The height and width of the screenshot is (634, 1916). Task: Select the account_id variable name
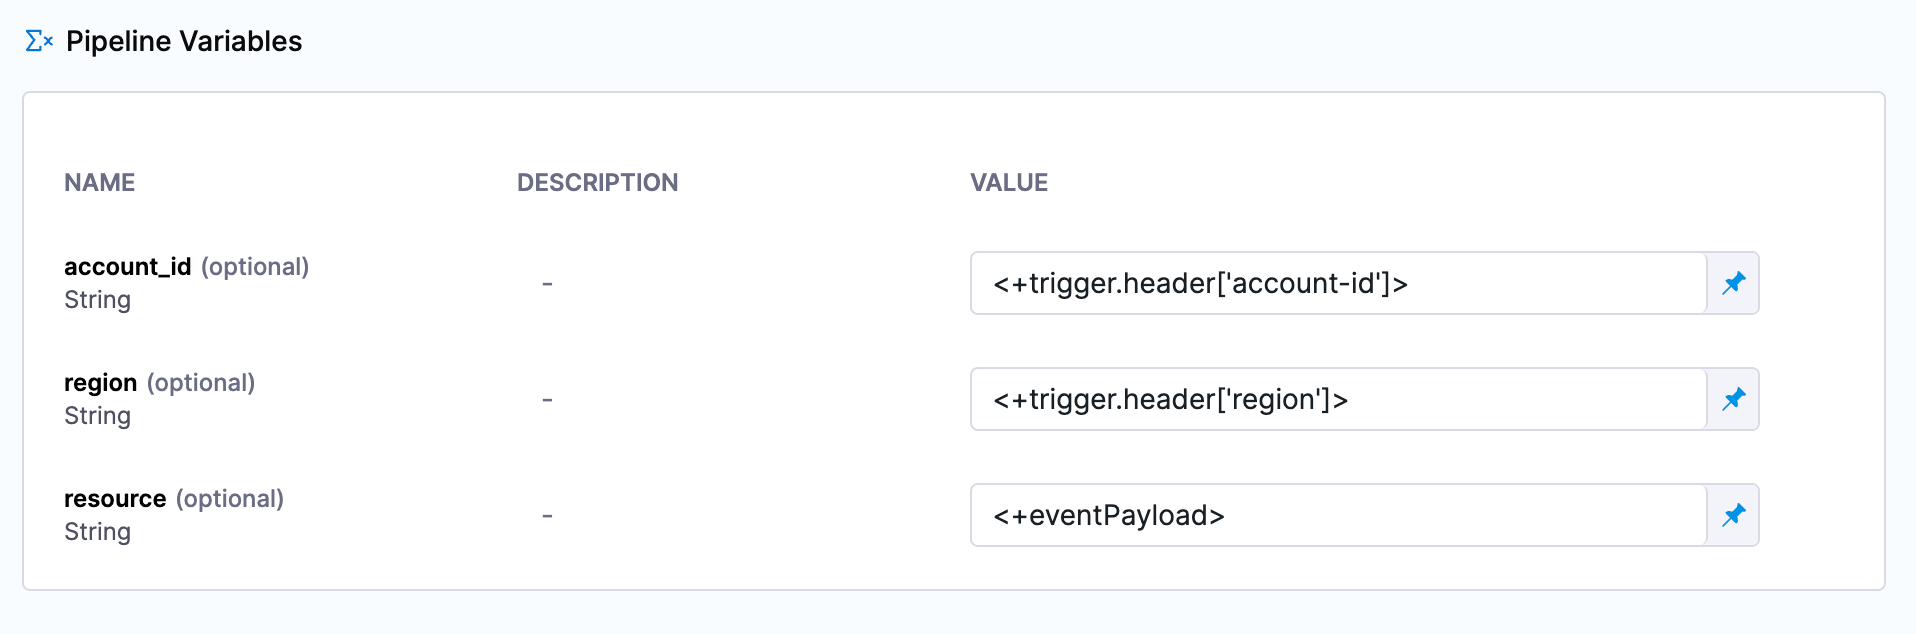point(127,267)
